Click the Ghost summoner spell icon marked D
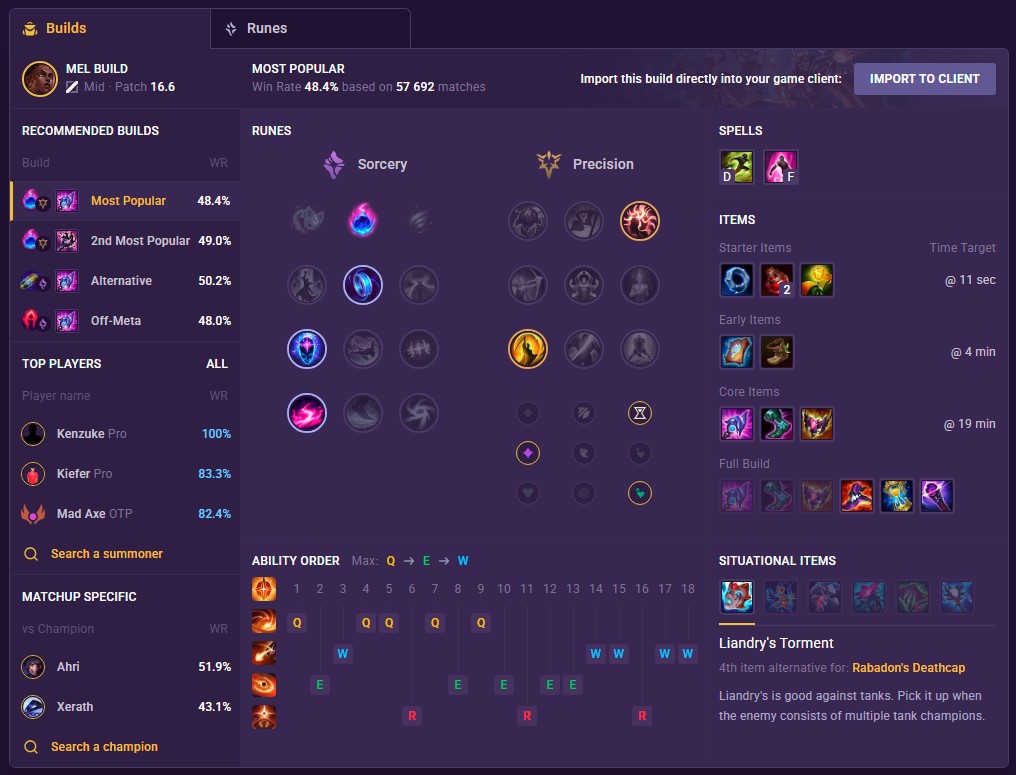Viewport: 1016px width, 775px height. [x=737, y=167]
